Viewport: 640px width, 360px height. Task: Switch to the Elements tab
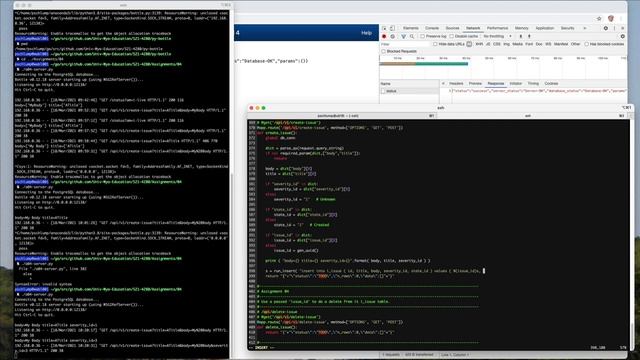click(x=411, y=28)
